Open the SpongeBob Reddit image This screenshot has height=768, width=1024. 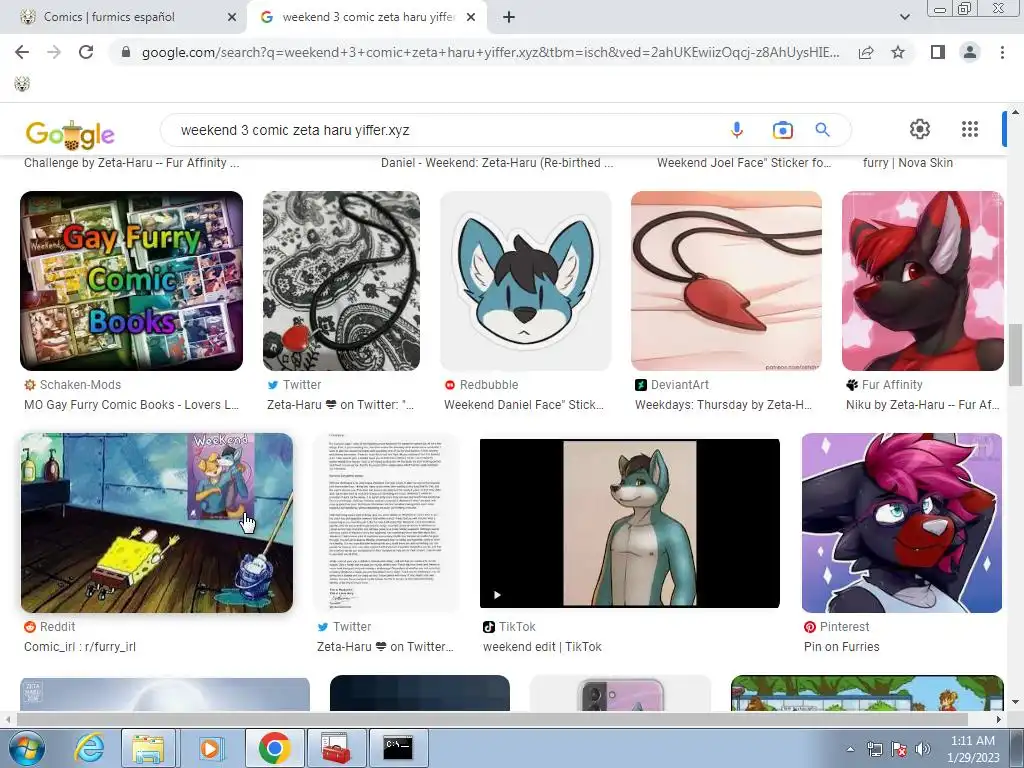pyautogui.click(x=157, y=522)
